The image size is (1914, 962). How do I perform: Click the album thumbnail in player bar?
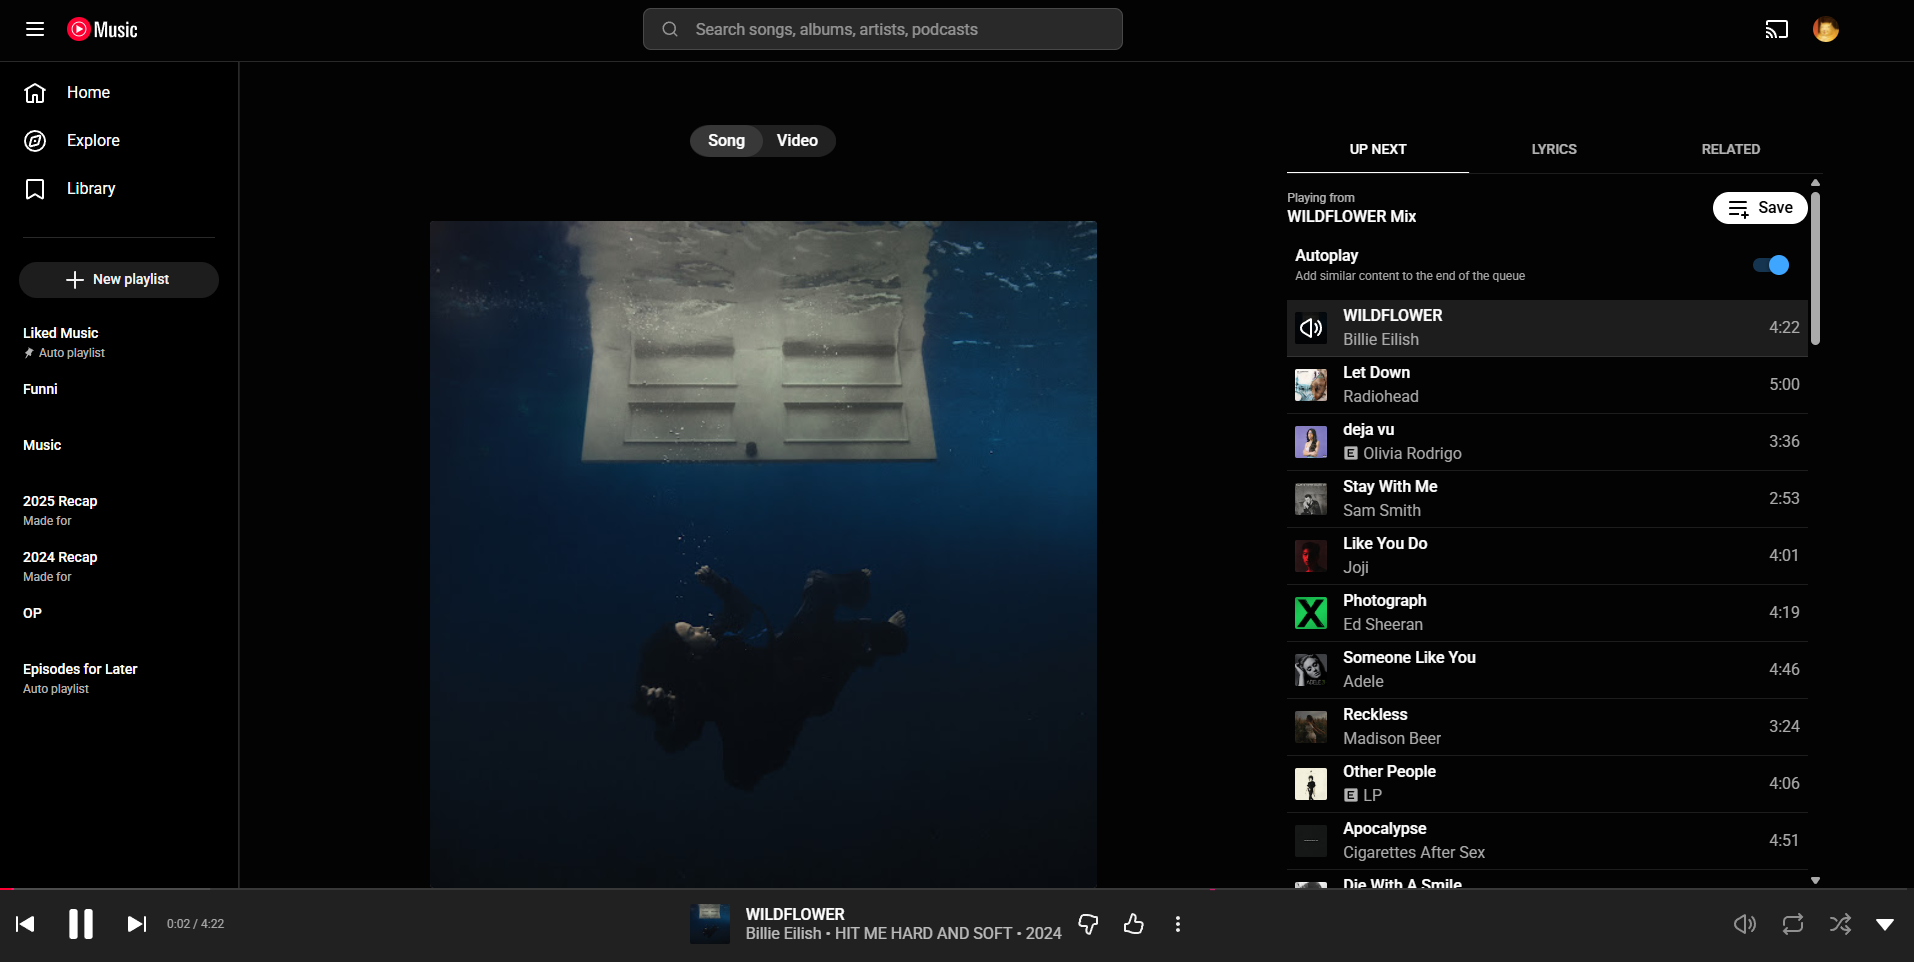pyautogui.click(x=710, y=924)
